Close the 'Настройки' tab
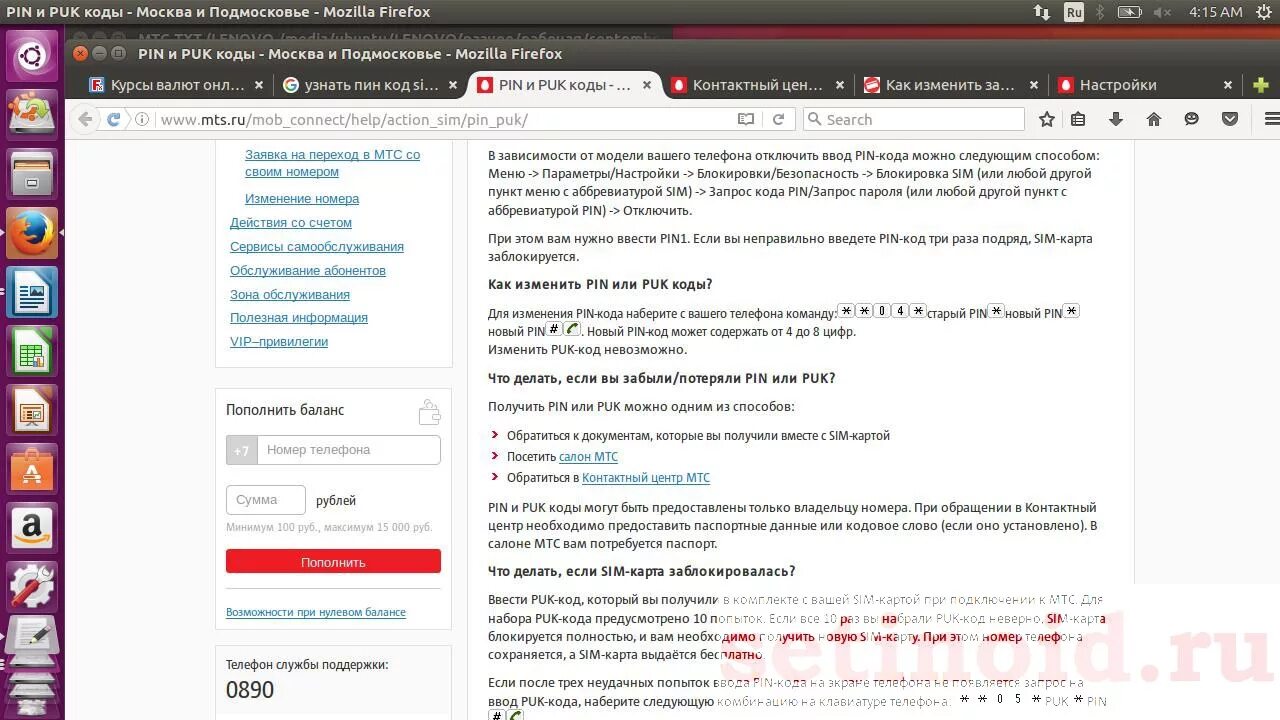The width and height of the screenshot is (1280, 720). coord(1227,85)
